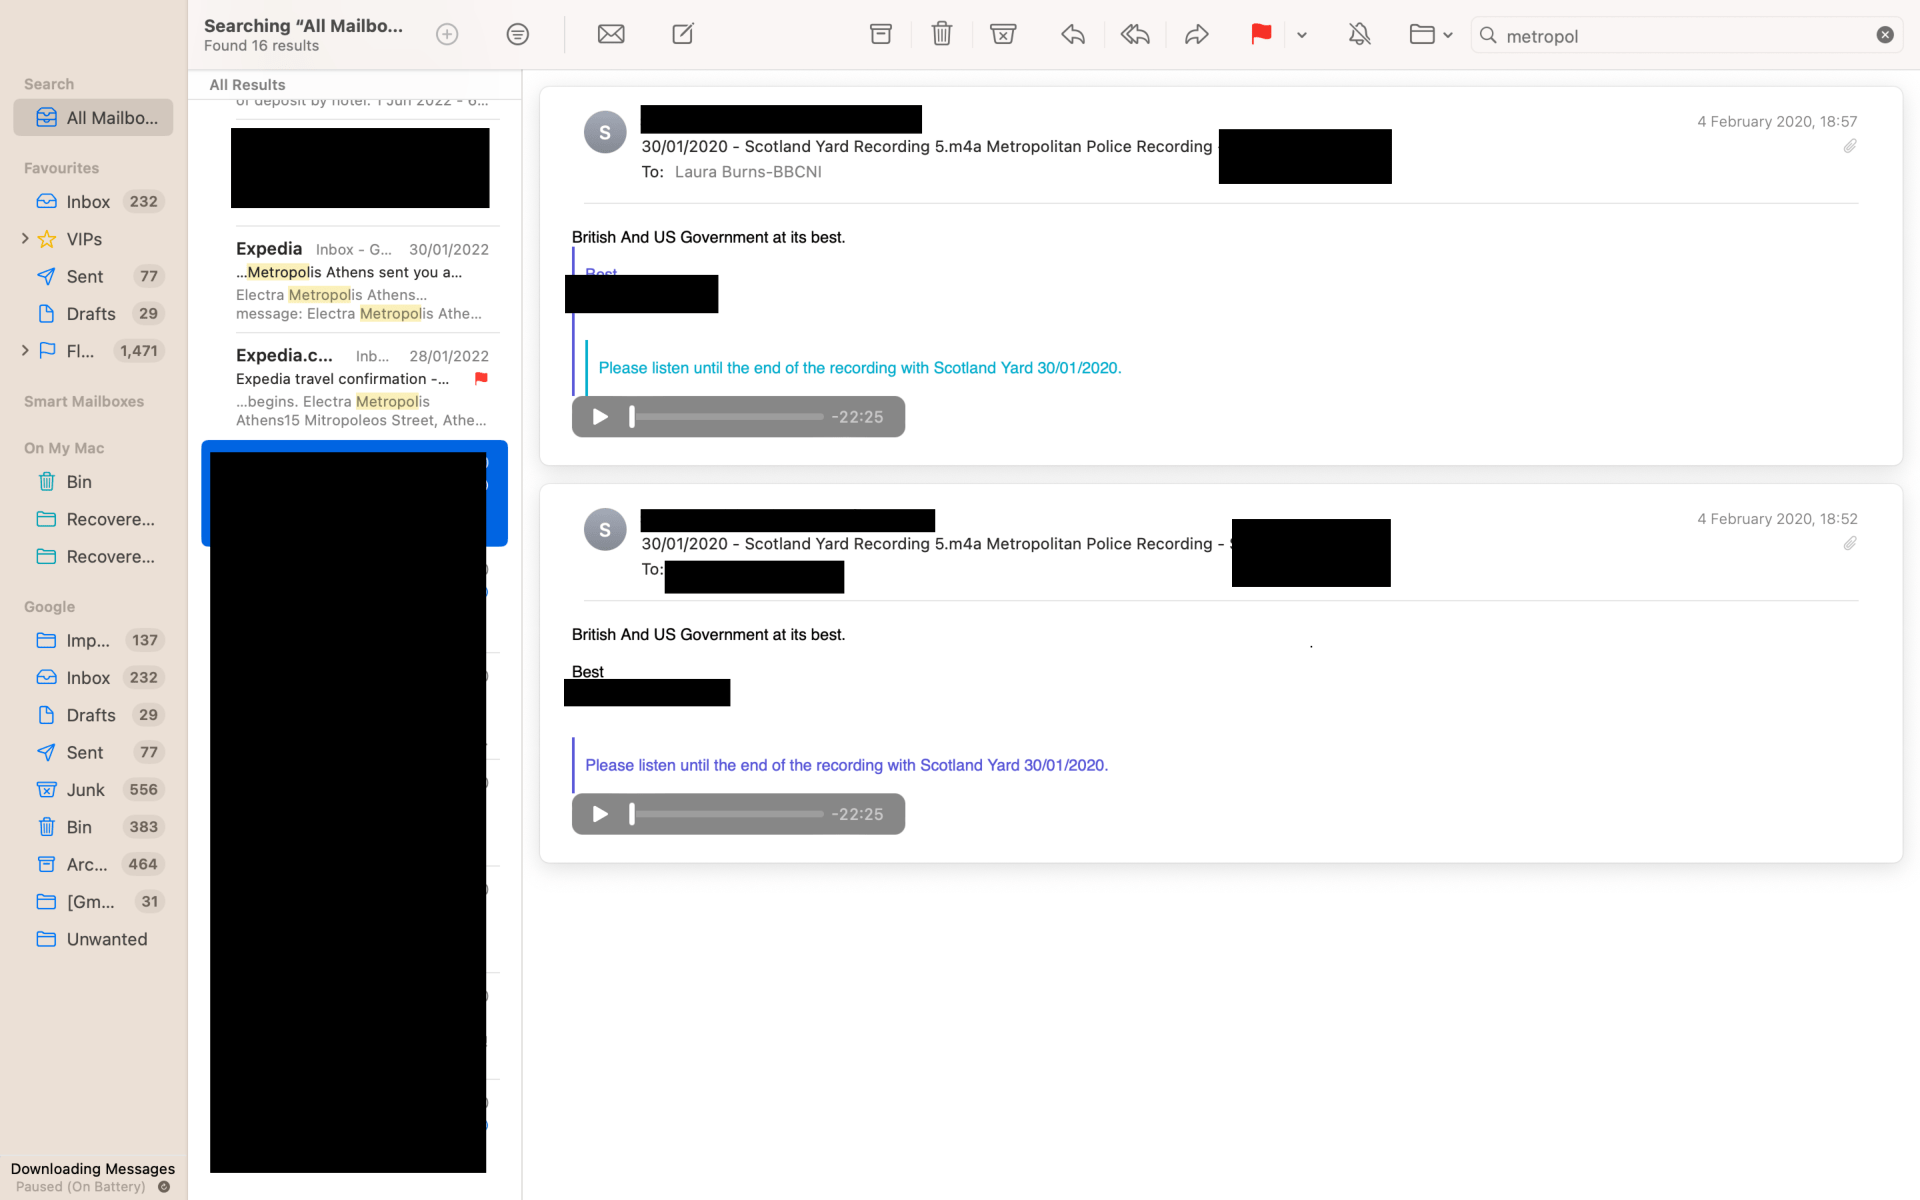Screen dimensions: 1920x1200
Task: Play the first audio recording
Action: pos(600,417)
